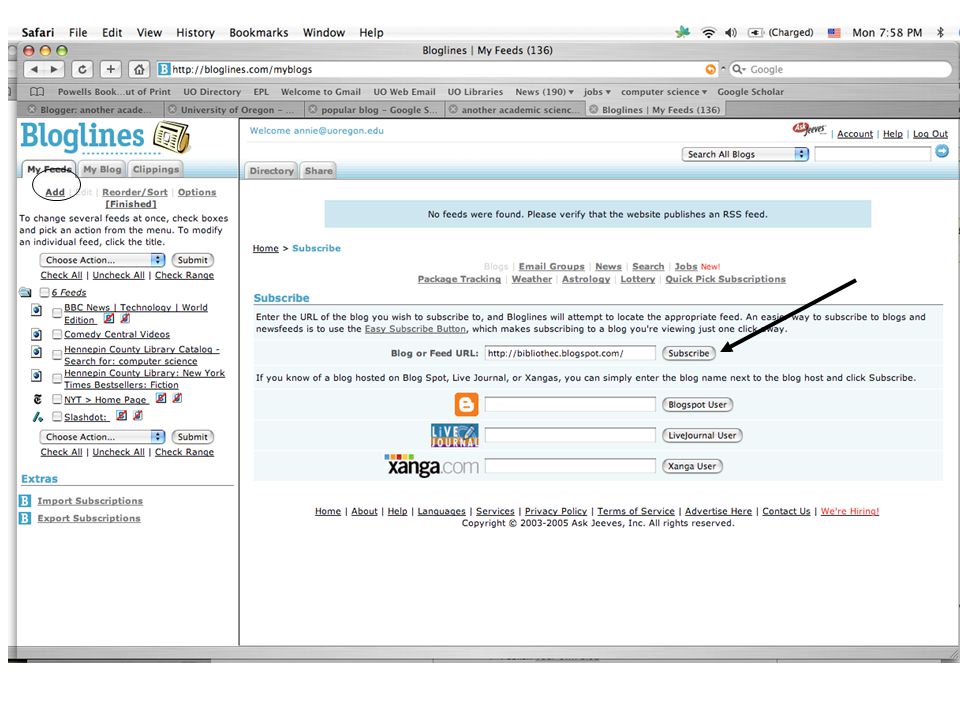The image size is (960, 720).
Task: Reload the page with the refresh button
Action: click(82, 69)
